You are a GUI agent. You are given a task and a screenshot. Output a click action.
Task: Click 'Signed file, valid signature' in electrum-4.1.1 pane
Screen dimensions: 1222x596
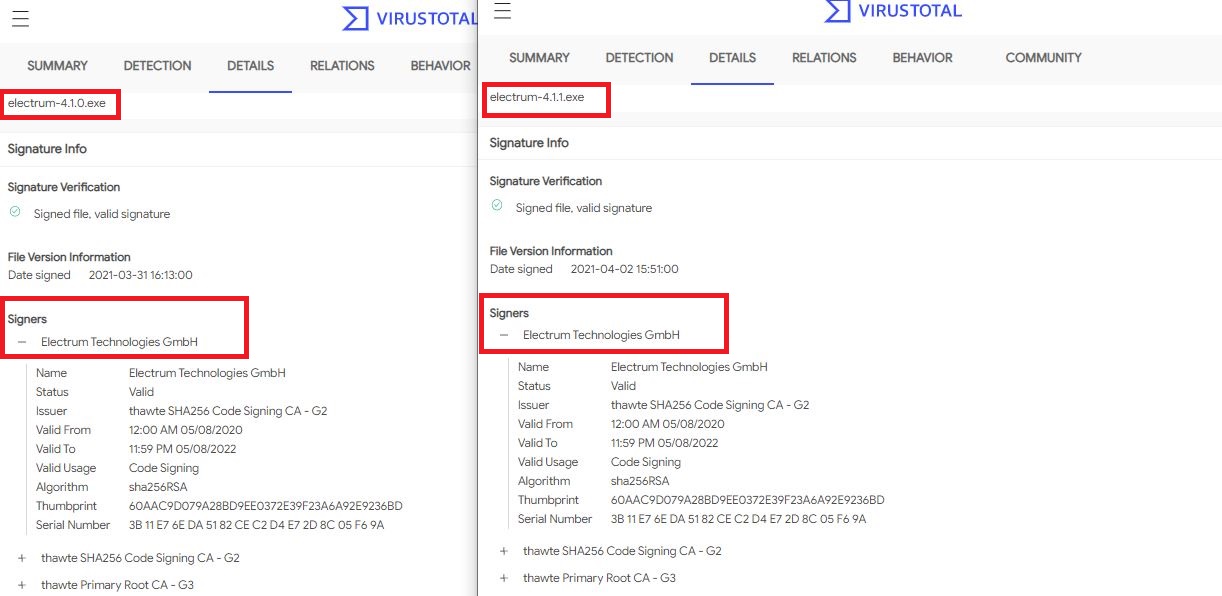click(x=584, y=208)
